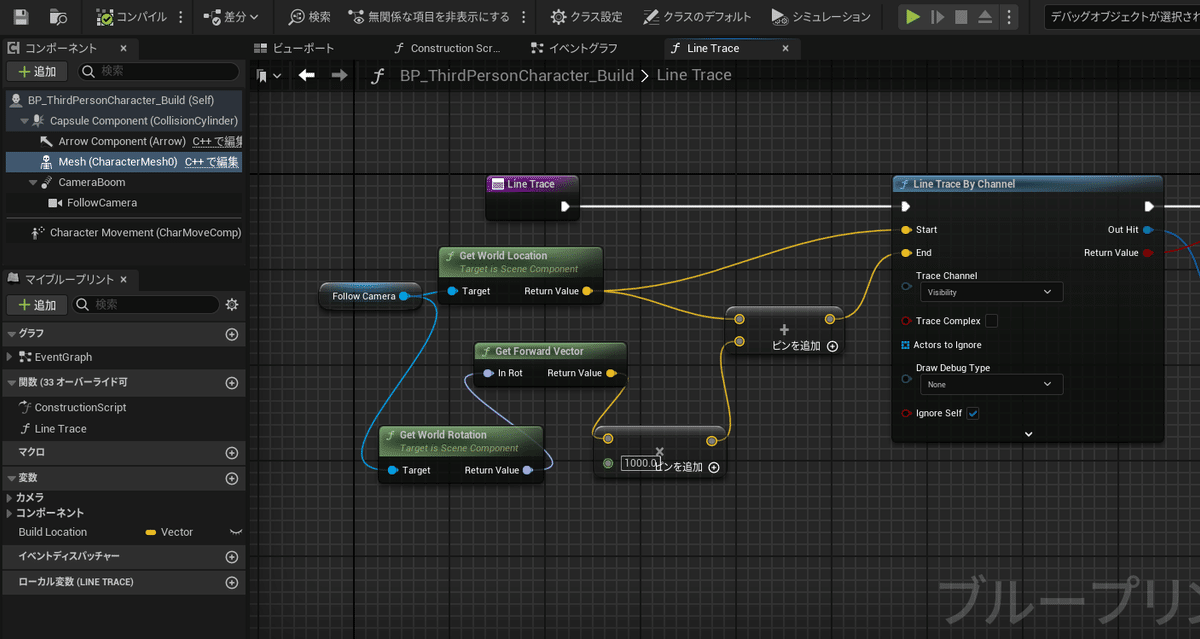This screenshot has width=1200, height=639.
Task: Click the Stop playback square button
Action: (x=961, y=17)
